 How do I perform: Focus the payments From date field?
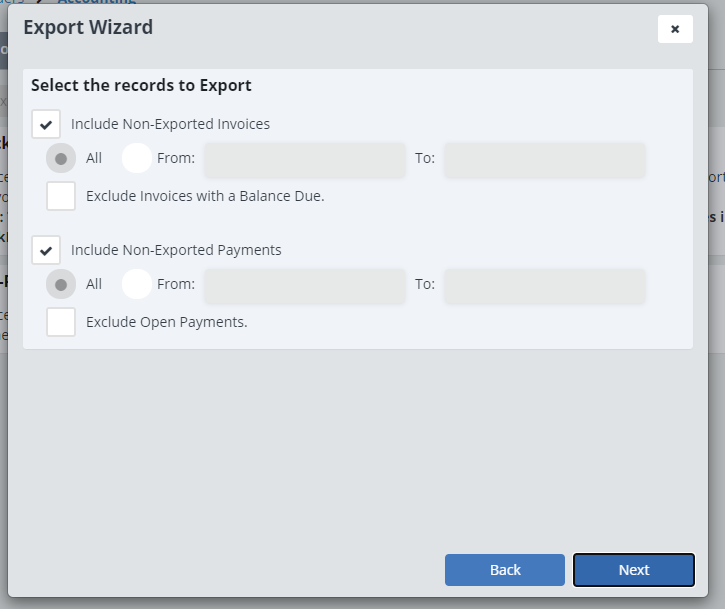pyautogui.click(x=304, y=285)
